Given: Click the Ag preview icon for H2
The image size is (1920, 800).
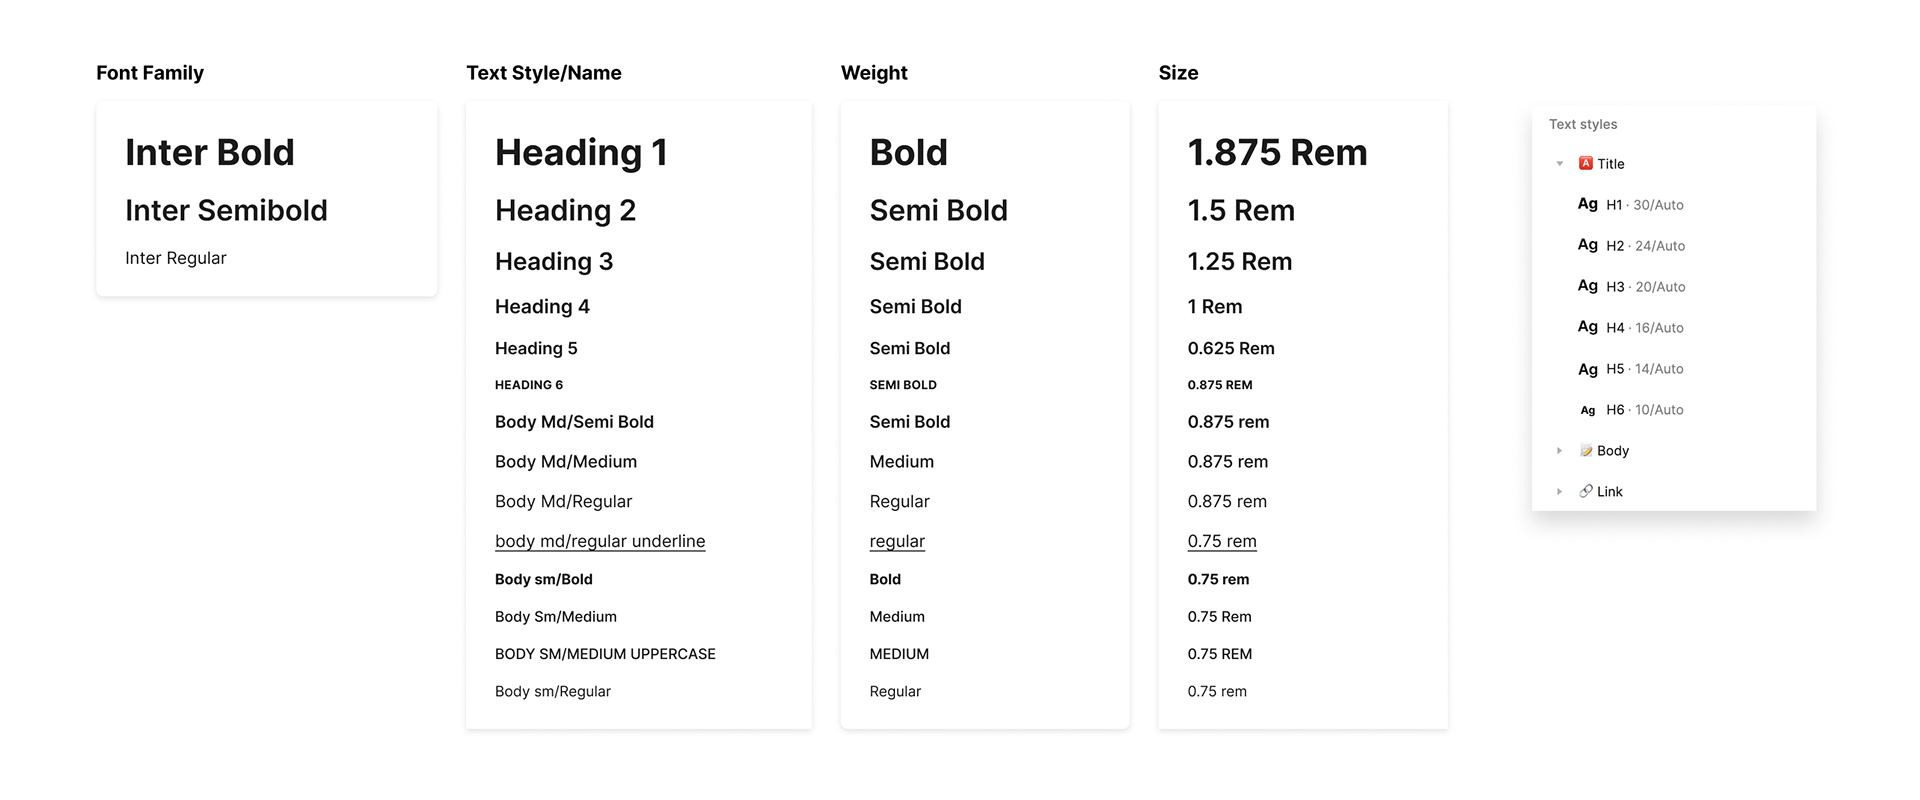Looking at the screenshot, I should (x=1587, y=245).
